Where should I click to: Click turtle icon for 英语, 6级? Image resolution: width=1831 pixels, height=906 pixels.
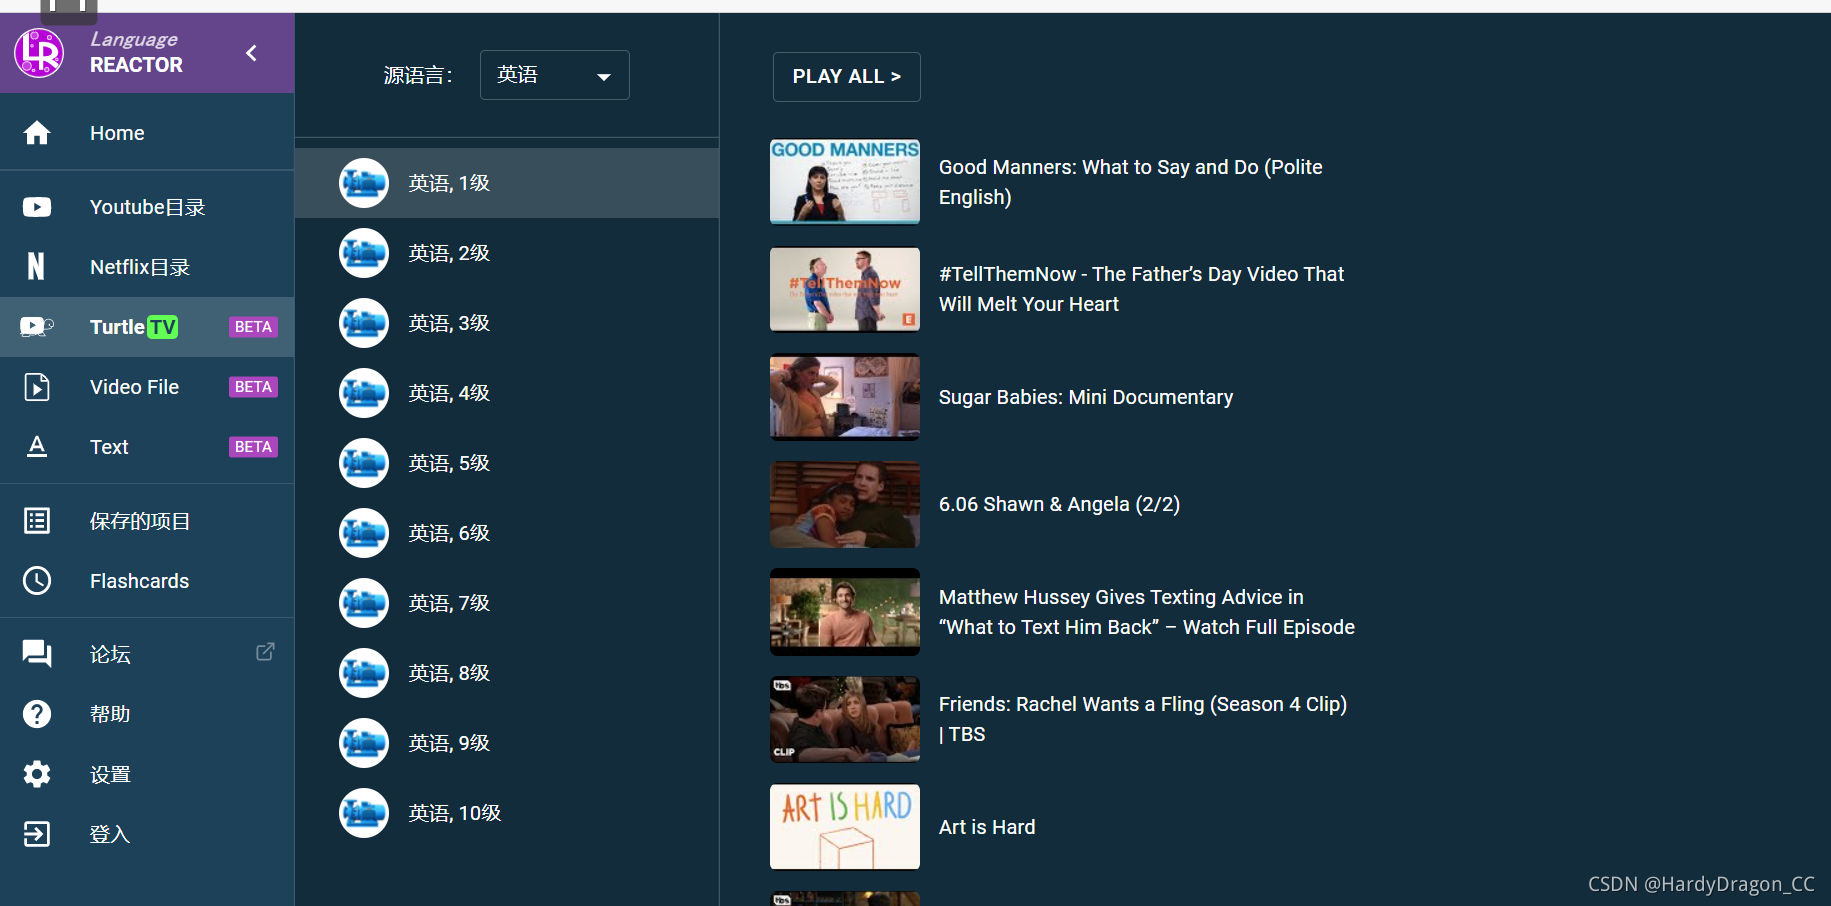click(x=364, y=533)
